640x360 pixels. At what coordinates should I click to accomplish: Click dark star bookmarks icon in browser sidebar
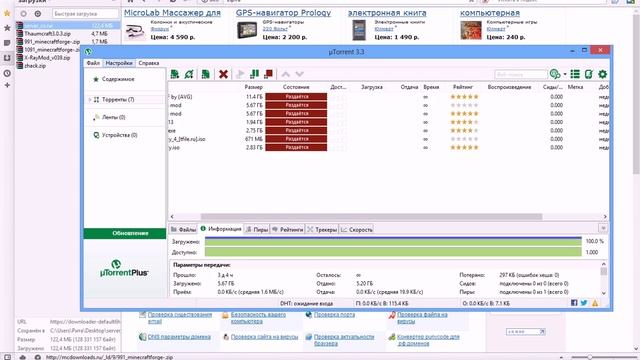click(x=7, y=28)
